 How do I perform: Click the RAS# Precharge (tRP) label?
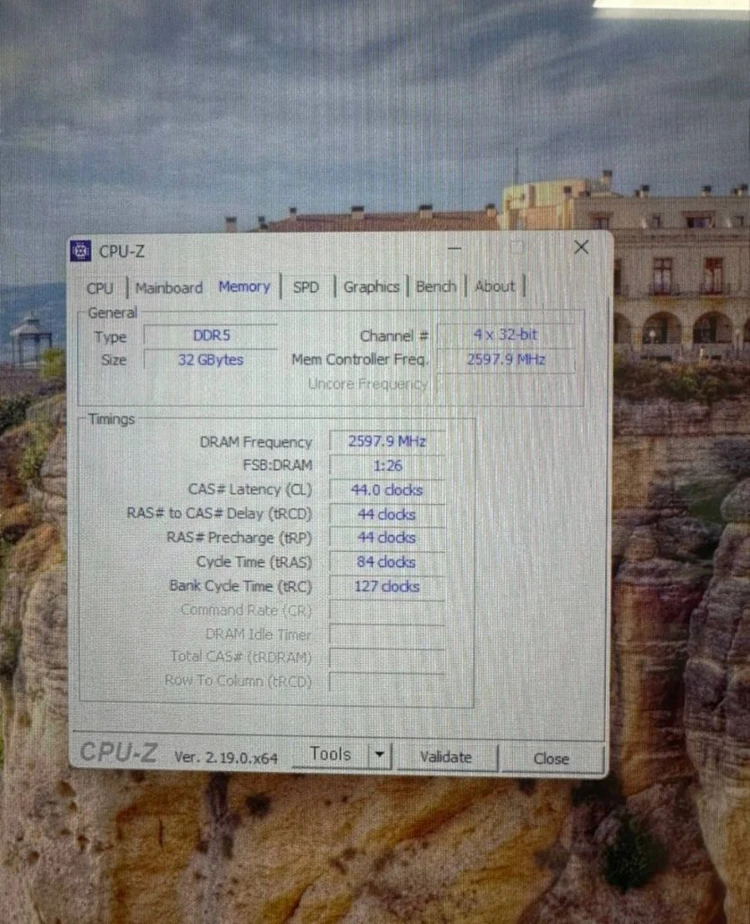tap(239, 538)
